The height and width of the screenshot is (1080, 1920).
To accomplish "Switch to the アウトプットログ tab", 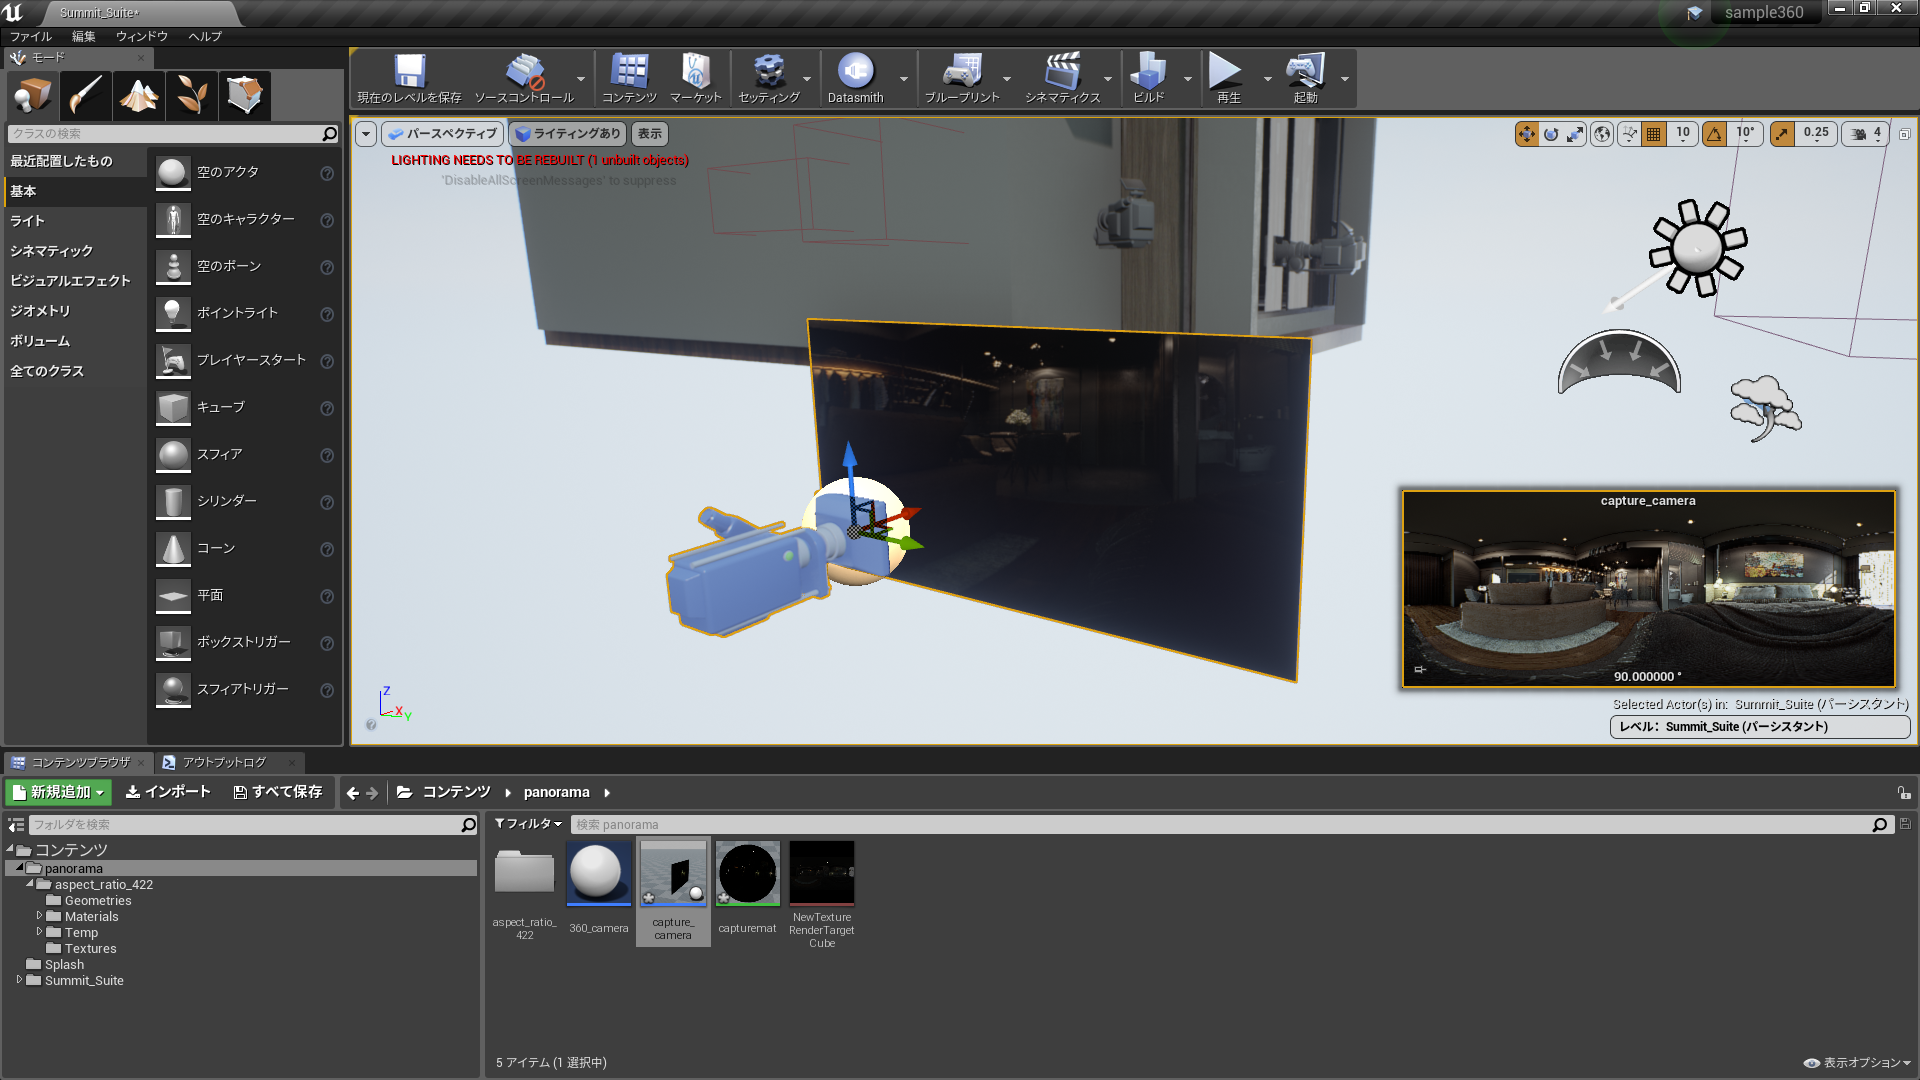I will (x=224, y=762).
